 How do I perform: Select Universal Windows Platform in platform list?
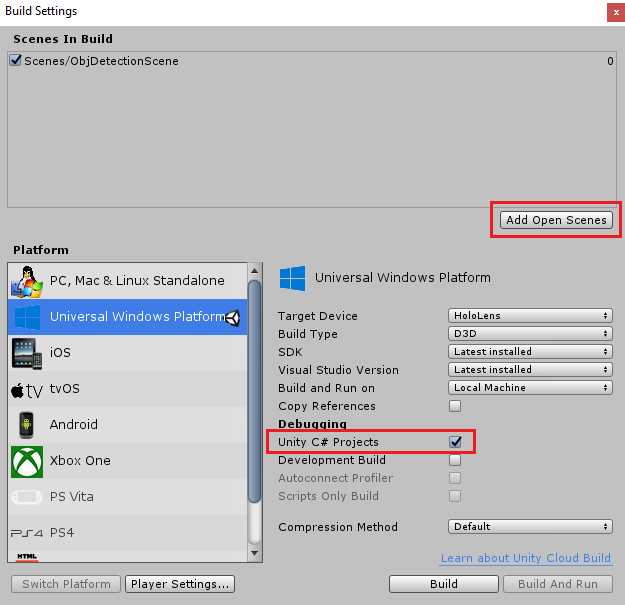point(128,317)
